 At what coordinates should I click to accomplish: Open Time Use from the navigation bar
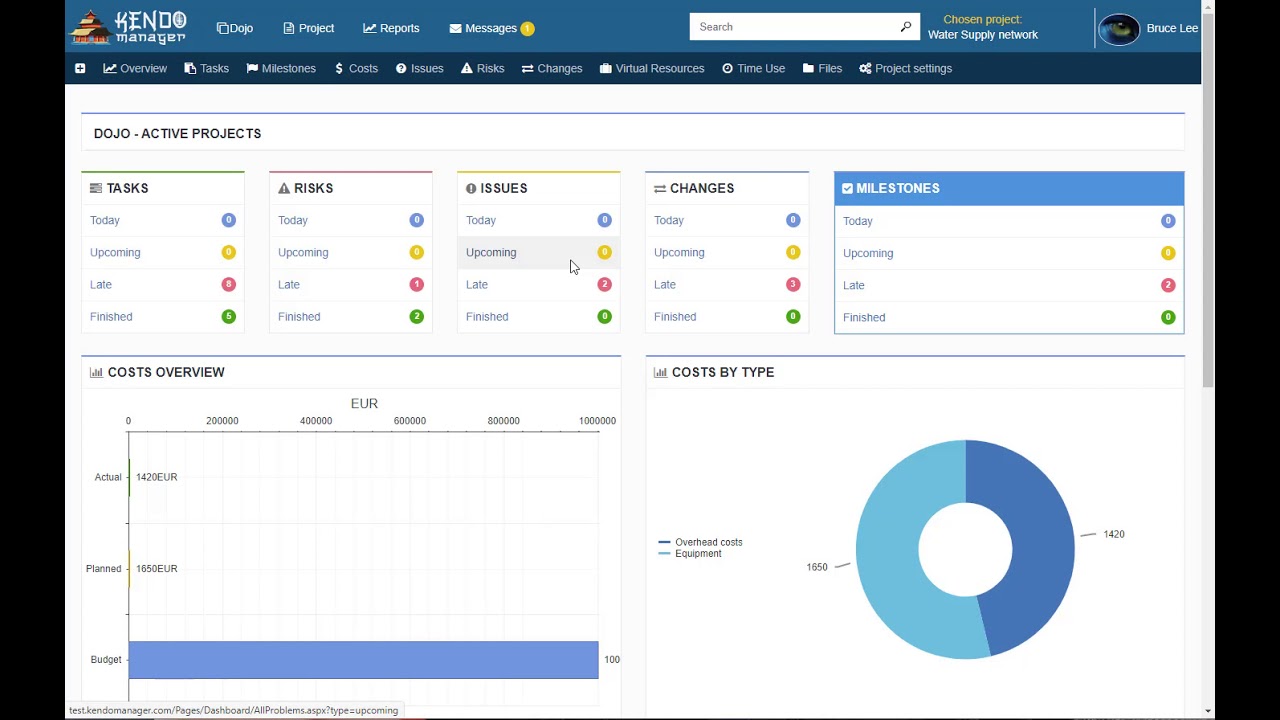753,68
